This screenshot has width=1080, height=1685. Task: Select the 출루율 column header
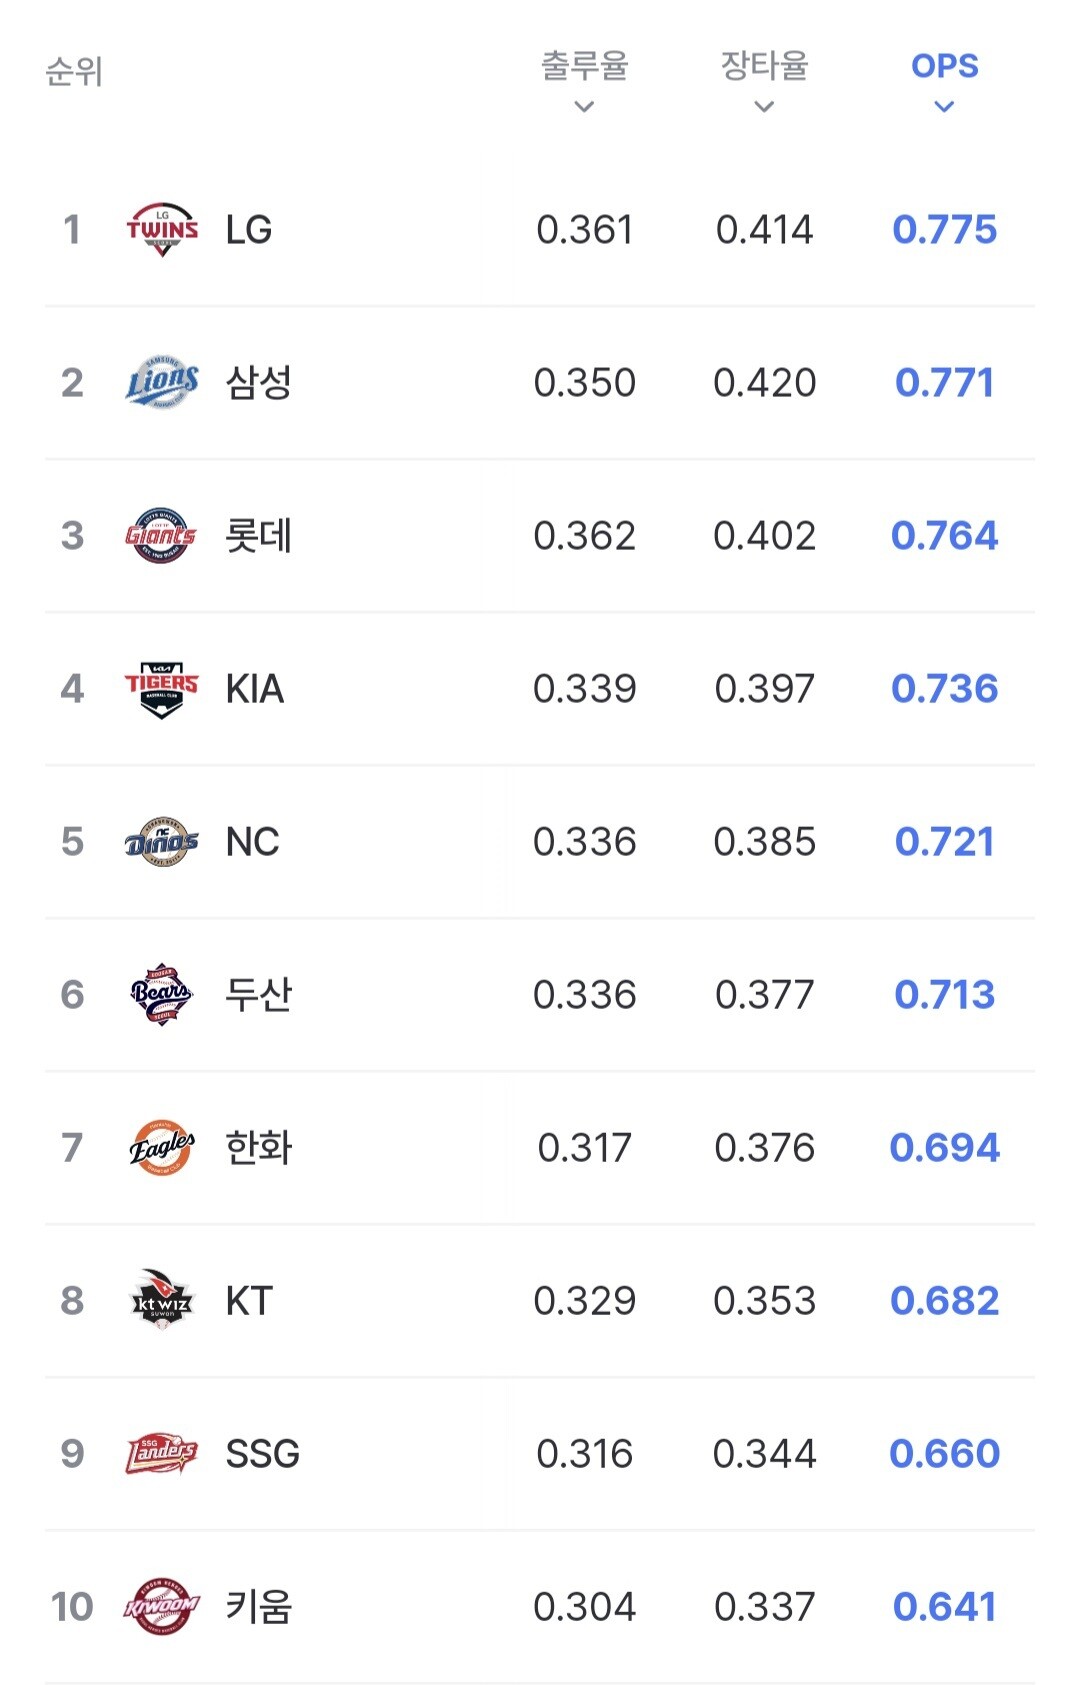point(584,66)
